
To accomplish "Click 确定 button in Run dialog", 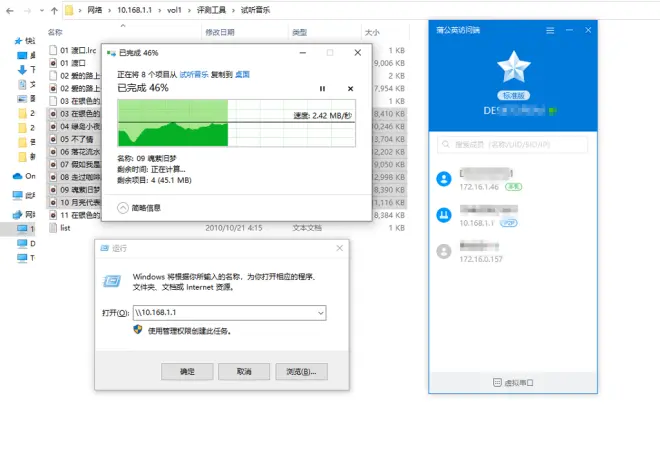I will 187,371.
